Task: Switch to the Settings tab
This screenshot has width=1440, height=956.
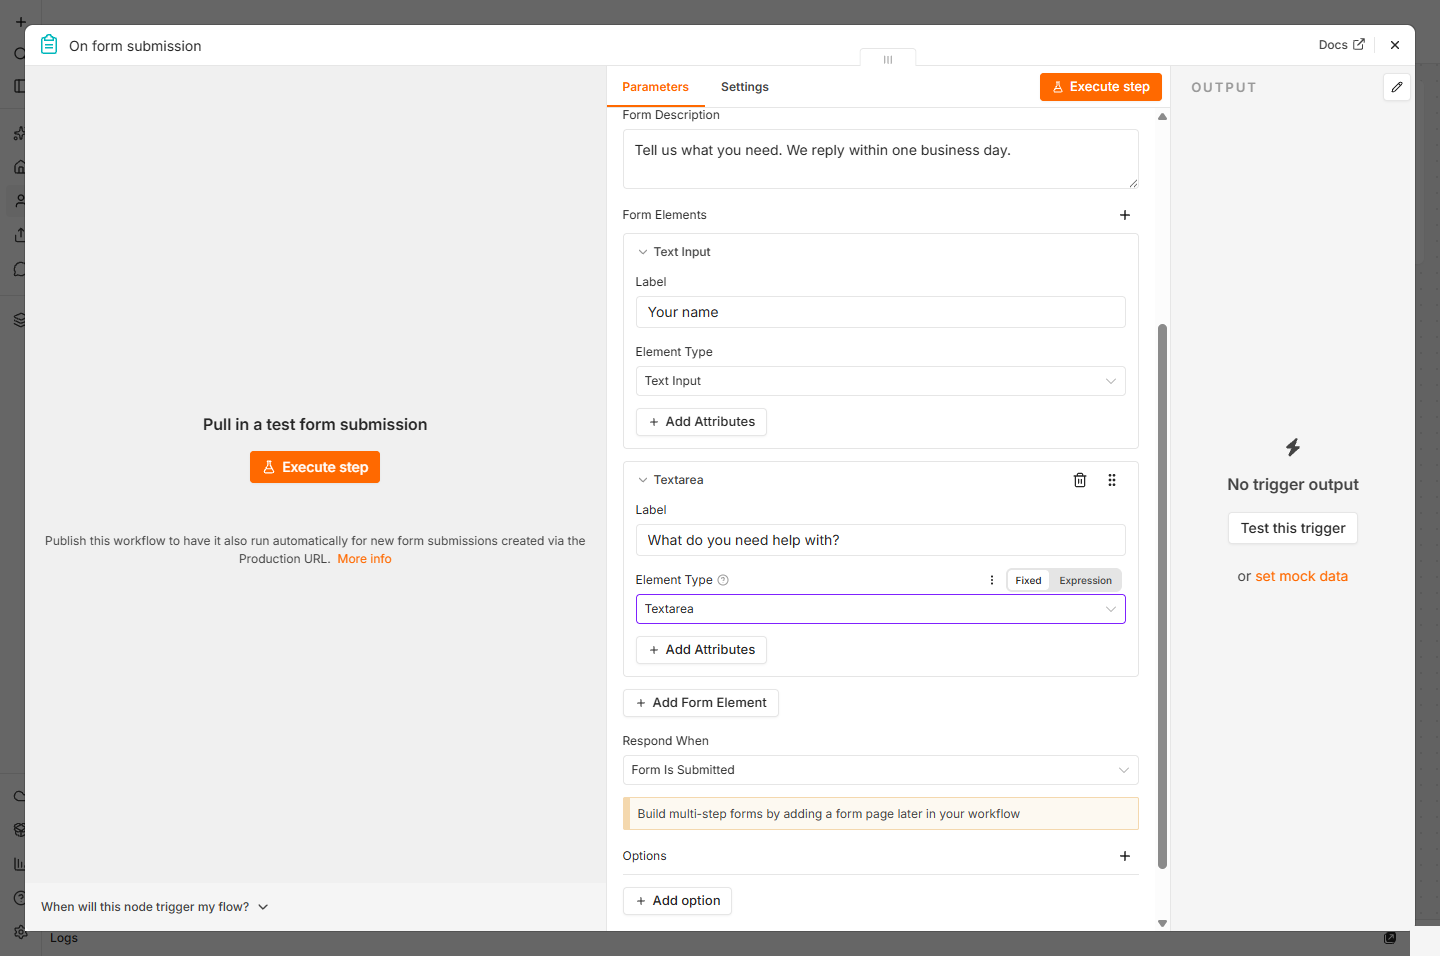Action: pyautogui.click(x=745, y=87)
